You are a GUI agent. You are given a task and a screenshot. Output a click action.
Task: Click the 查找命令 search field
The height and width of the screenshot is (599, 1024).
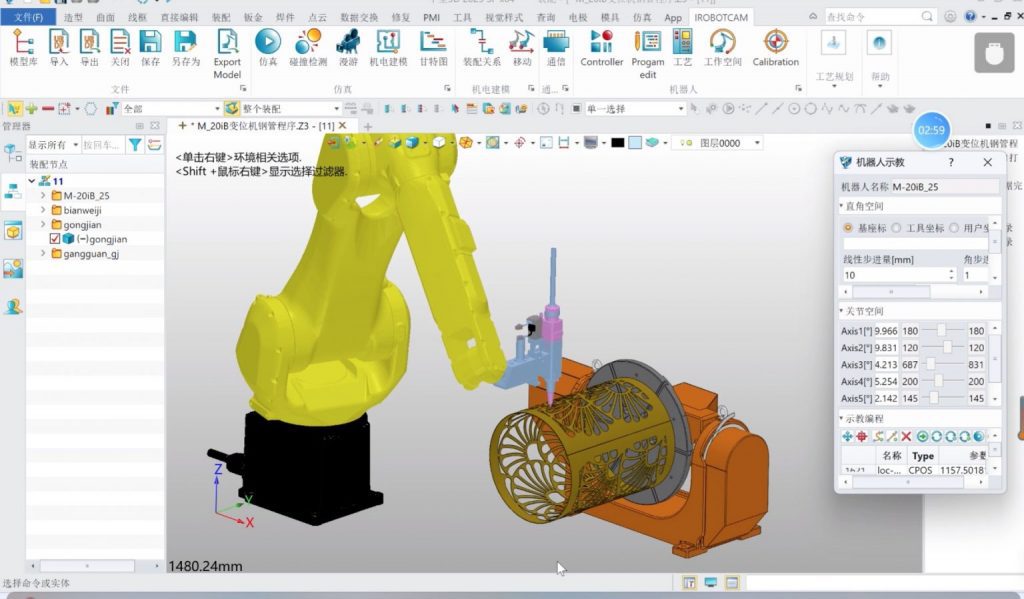pyautogui.click(x=870, y=17)
